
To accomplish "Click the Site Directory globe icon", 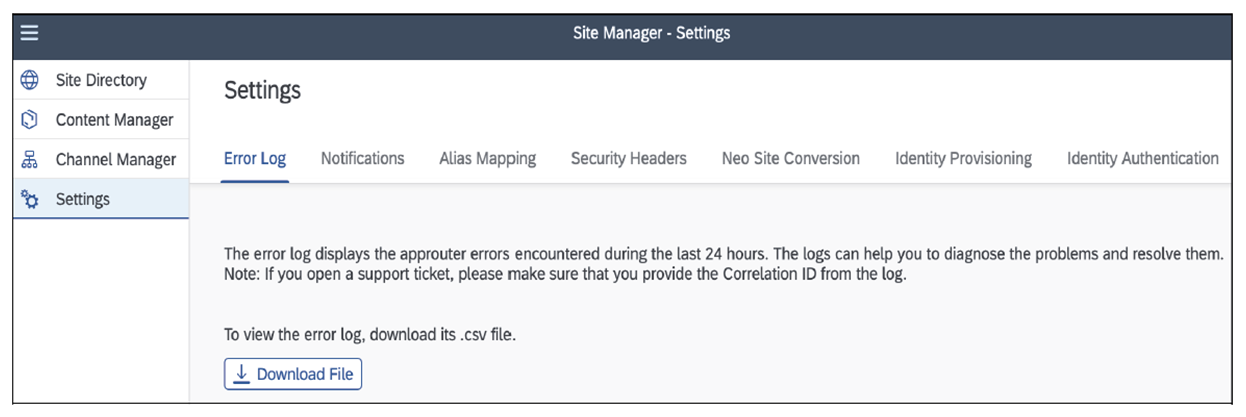I will click(30, 80).
